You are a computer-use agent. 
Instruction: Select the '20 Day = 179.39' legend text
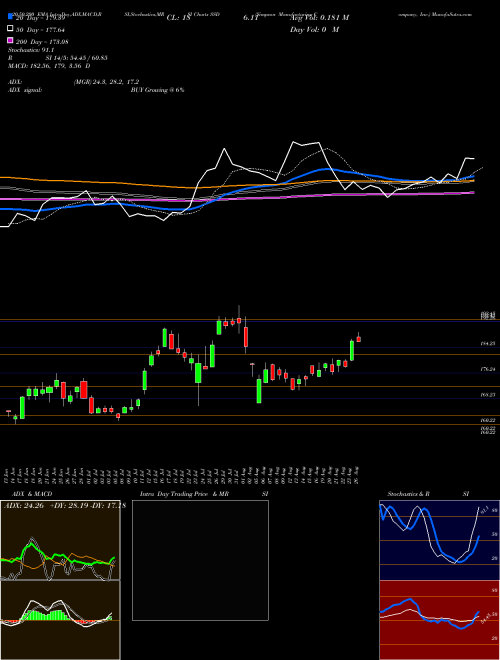tap(39, 18)
